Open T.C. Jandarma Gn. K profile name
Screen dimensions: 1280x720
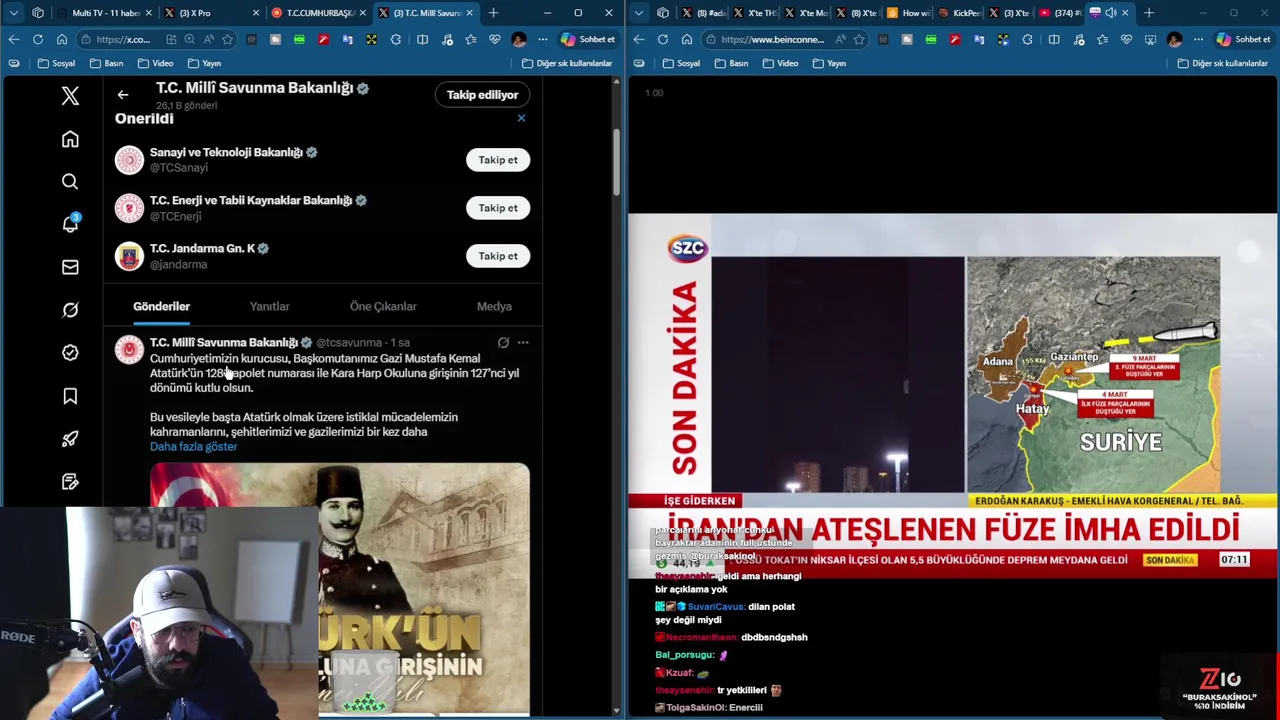202,248
